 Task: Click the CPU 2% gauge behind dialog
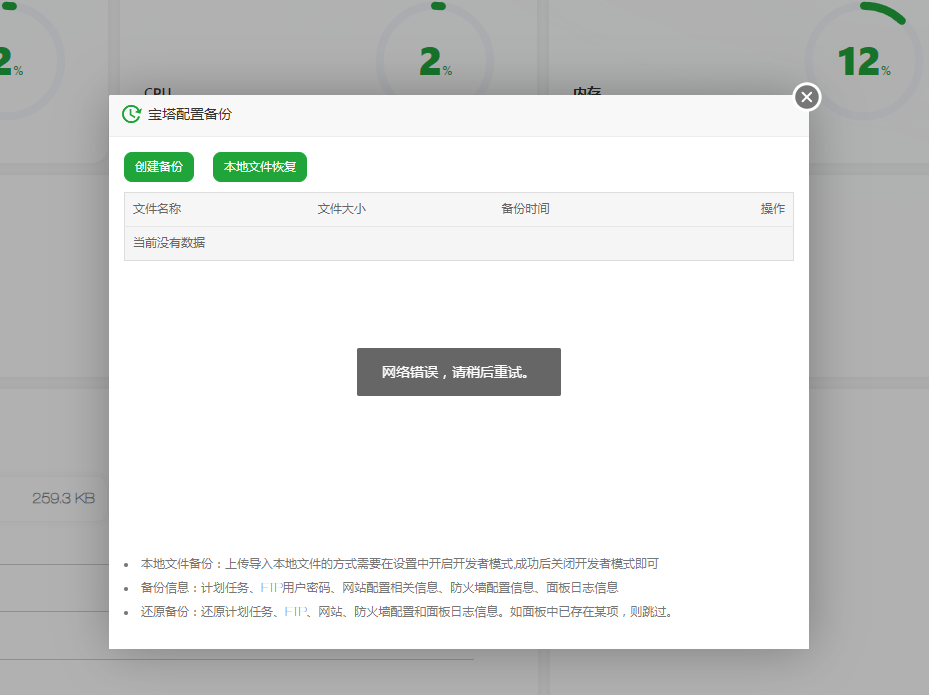pos(435,61)
